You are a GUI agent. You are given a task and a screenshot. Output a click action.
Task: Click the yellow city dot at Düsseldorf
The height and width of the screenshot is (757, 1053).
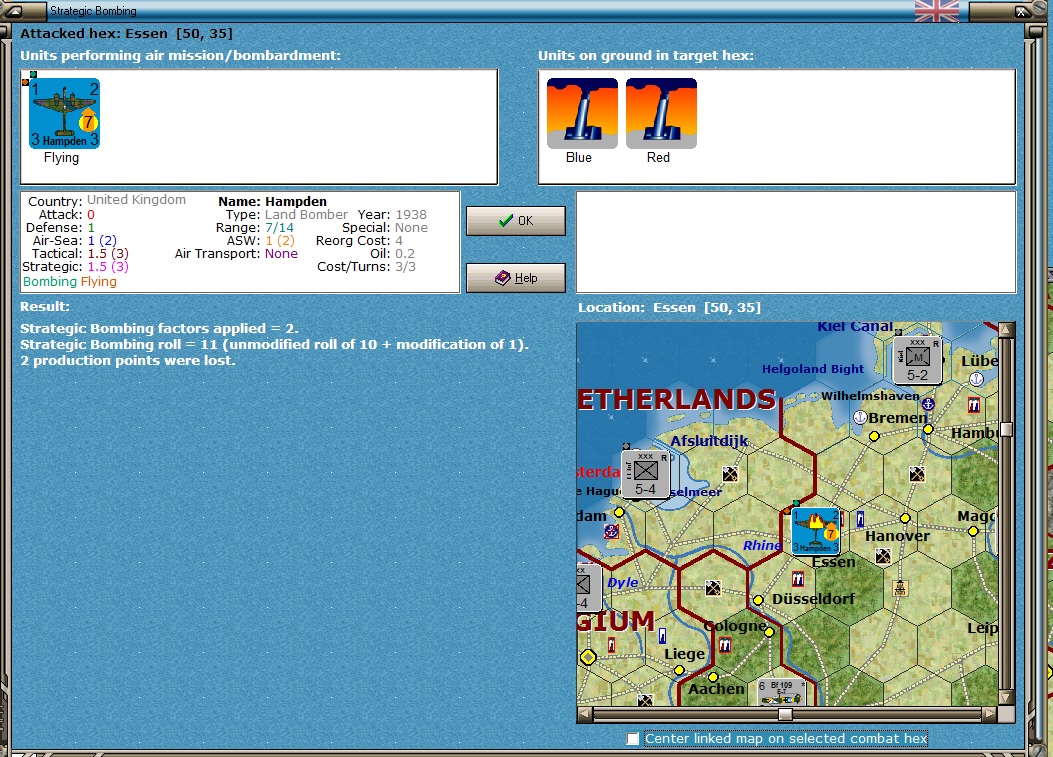758,600
